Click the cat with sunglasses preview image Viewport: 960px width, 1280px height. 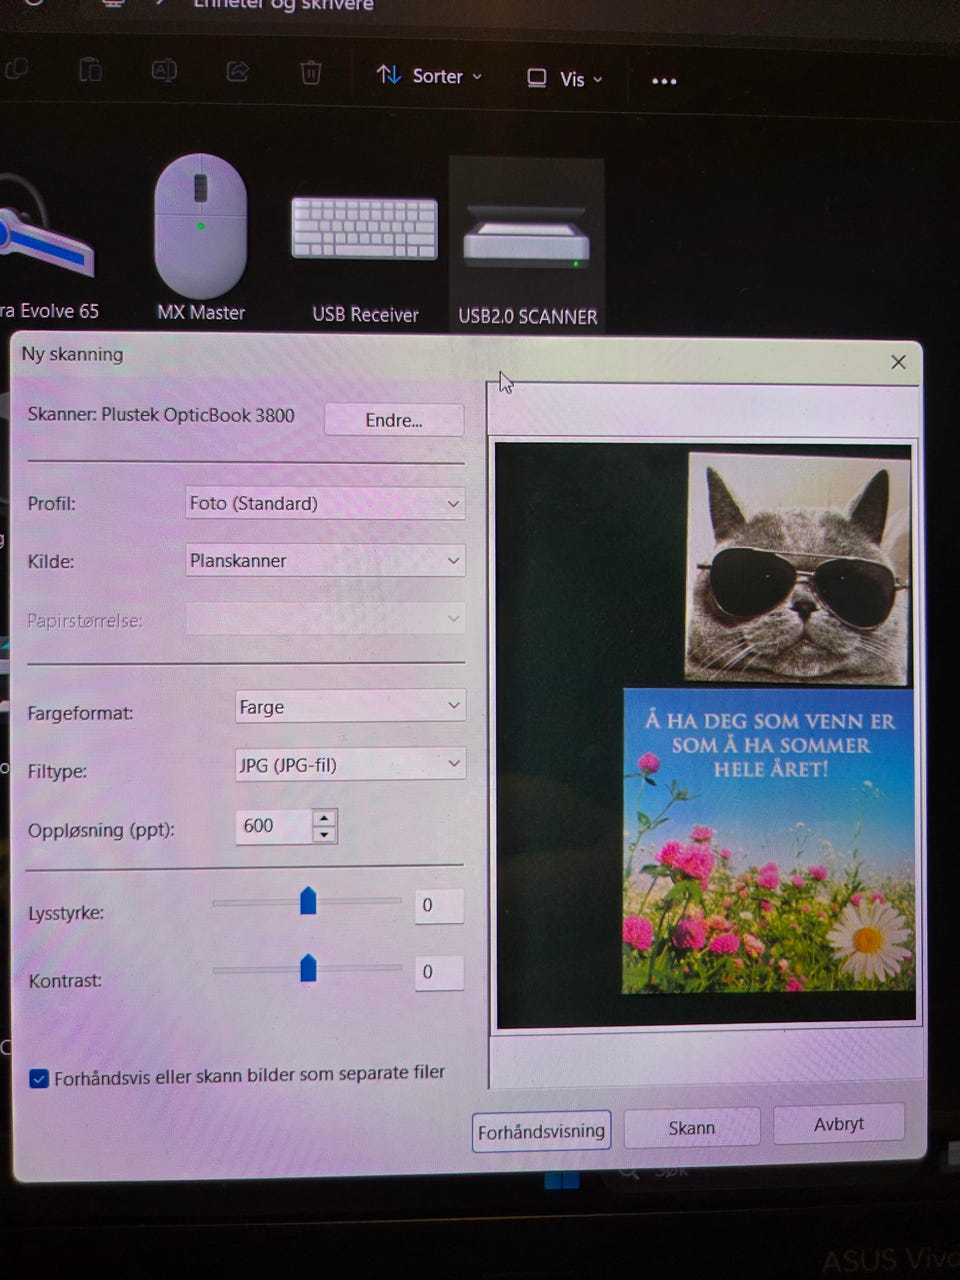tap(798, 568)
